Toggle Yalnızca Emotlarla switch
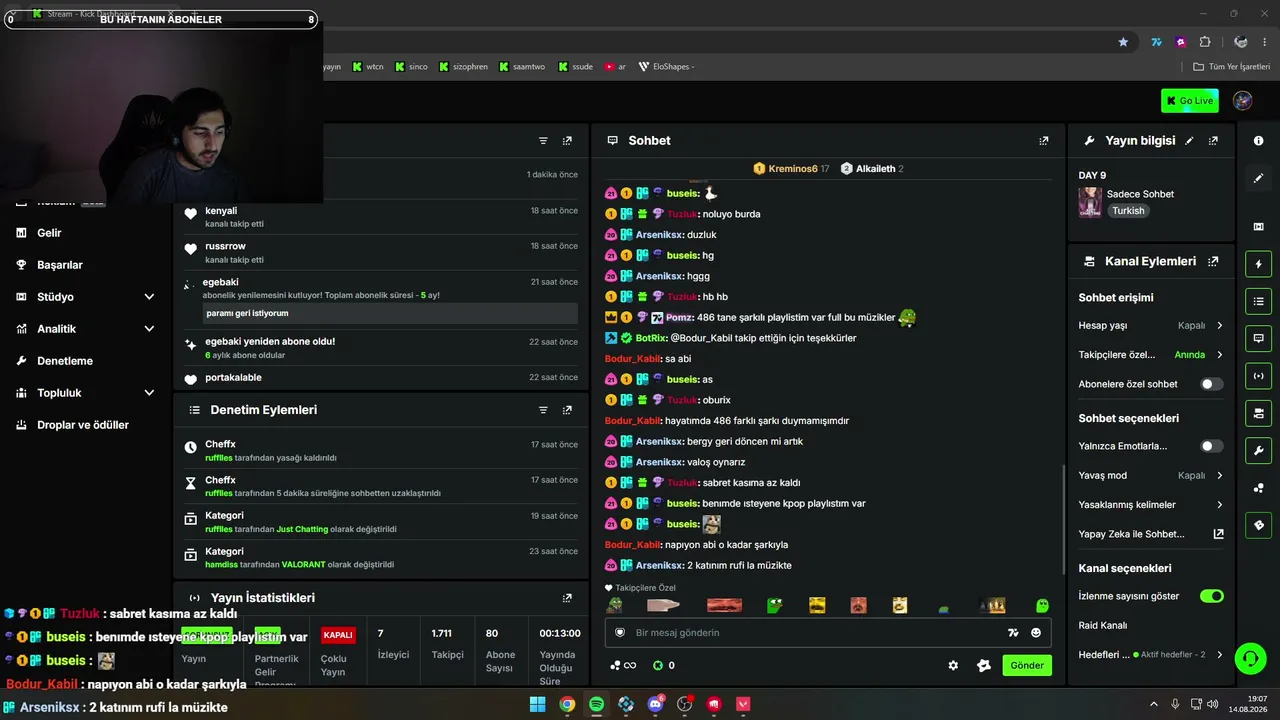 pyautogui.click(x=1212, y=446)
